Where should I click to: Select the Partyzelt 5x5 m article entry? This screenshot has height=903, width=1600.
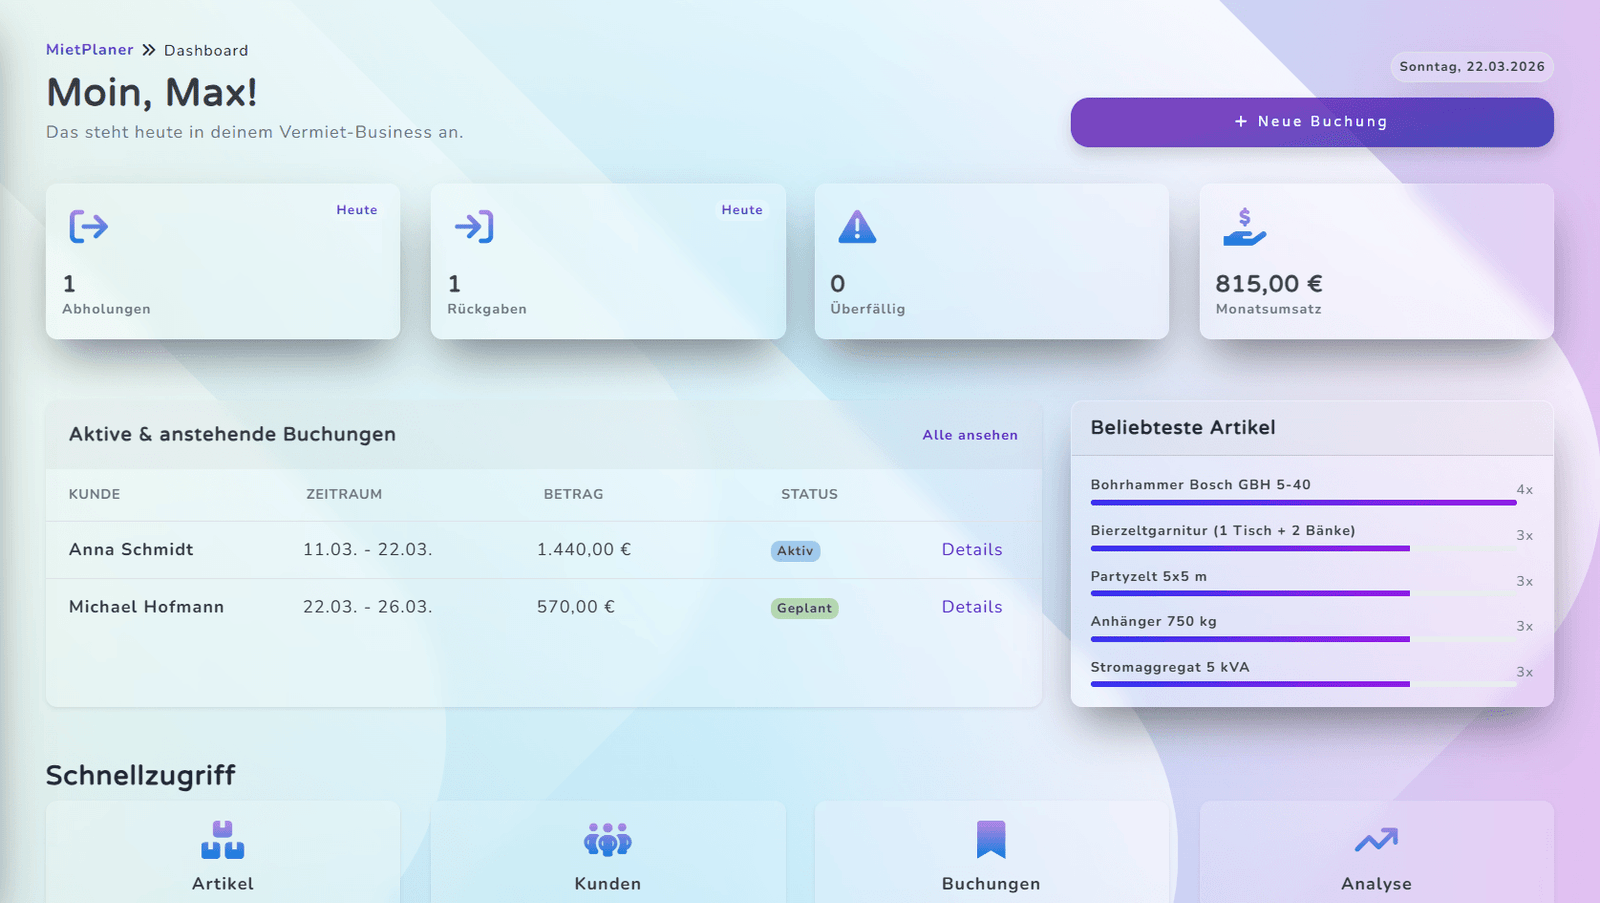[1312, 582]
